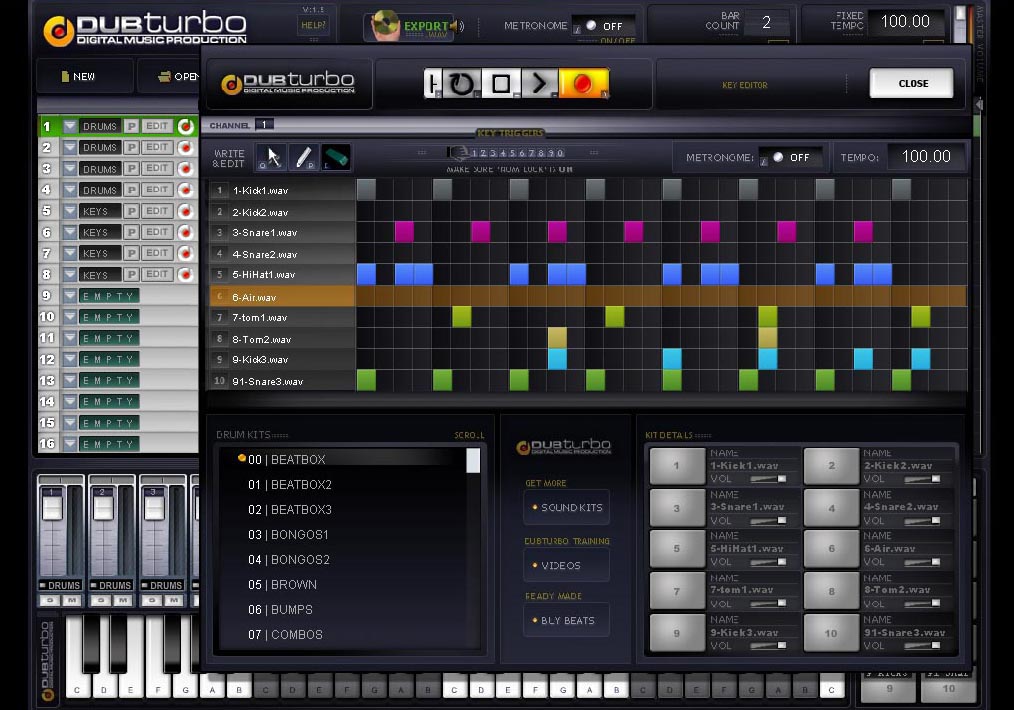Toggle first magenta Snare1 step
The width and height of the screenshot is (1014, 710).
[x=404, y=231]
